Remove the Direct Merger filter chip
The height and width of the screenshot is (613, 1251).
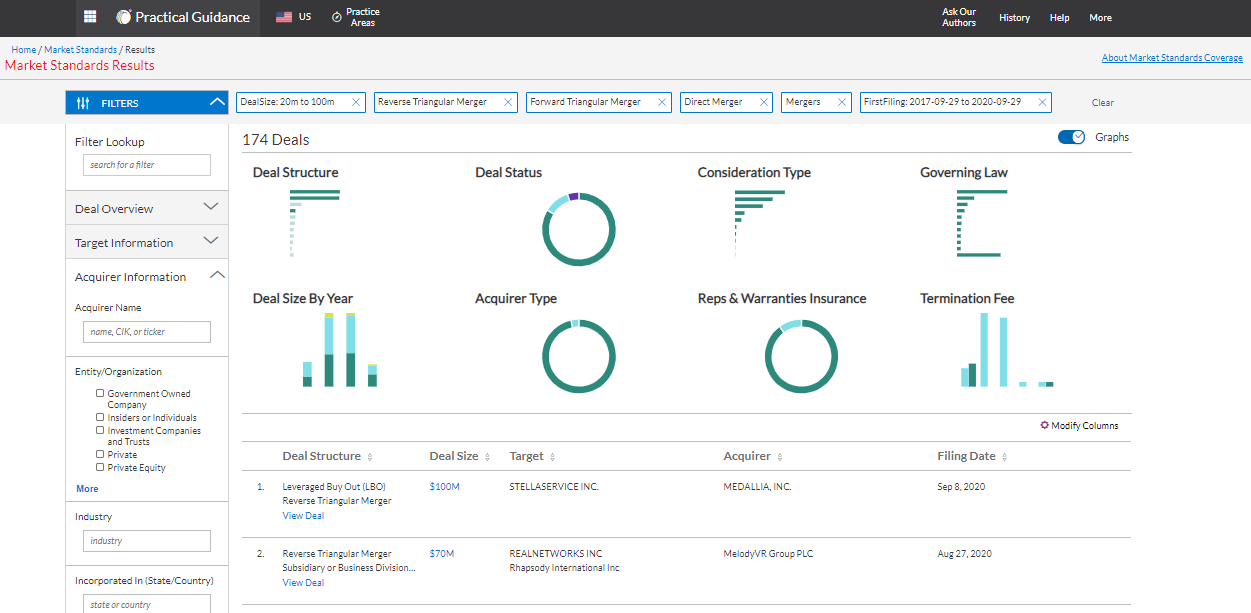tap(764, 102)
